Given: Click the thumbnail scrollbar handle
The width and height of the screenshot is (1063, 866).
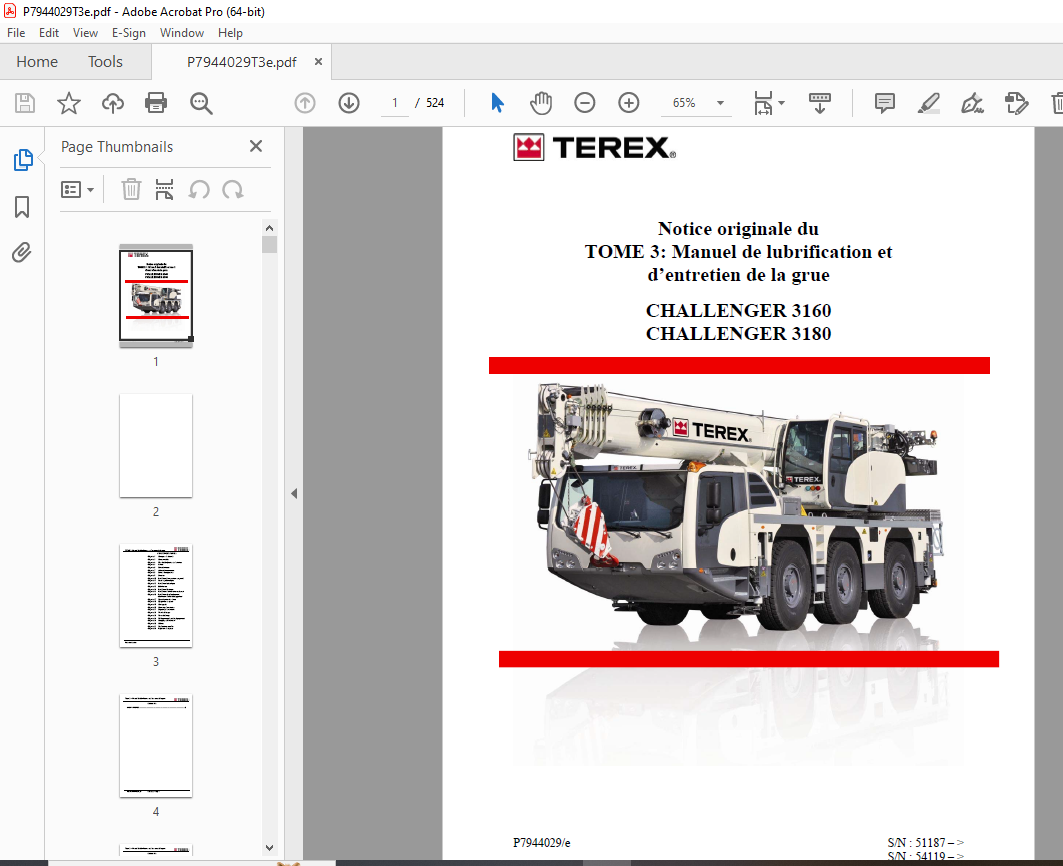Looking at the screenshot, I should point(269,244).
